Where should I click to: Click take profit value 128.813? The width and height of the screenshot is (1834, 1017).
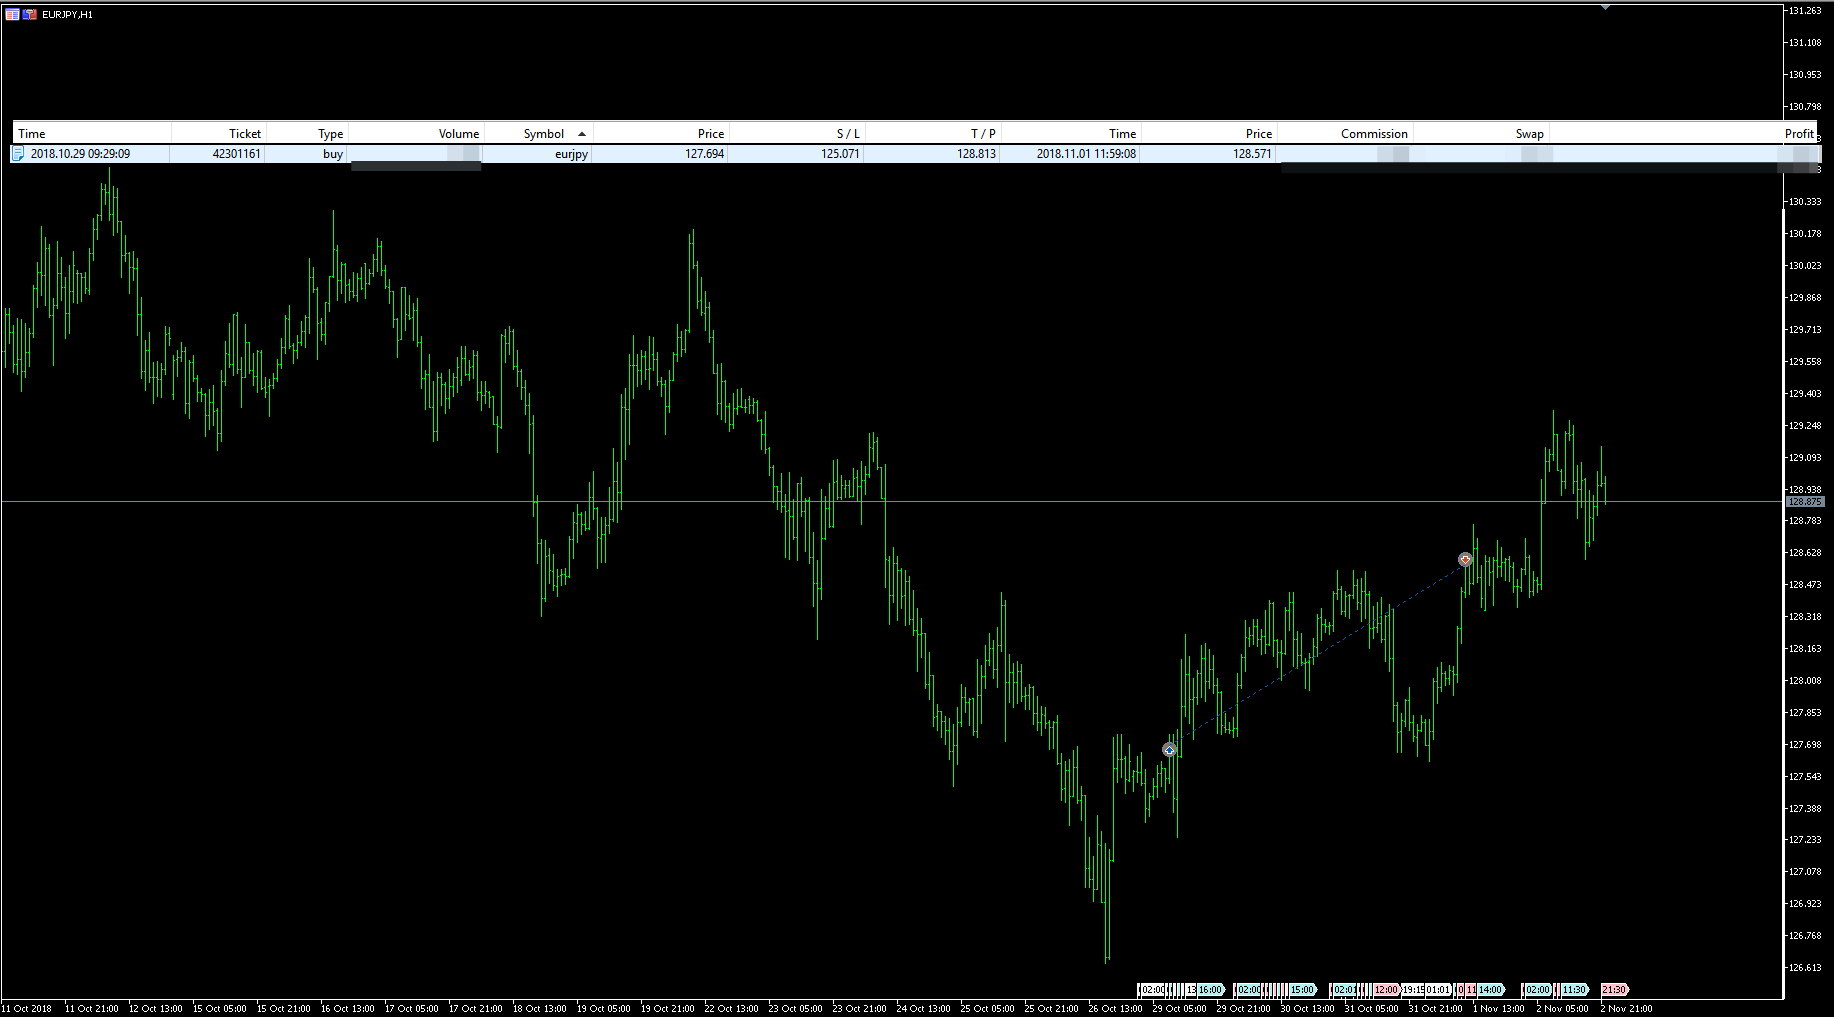click(x=977, y=154)
